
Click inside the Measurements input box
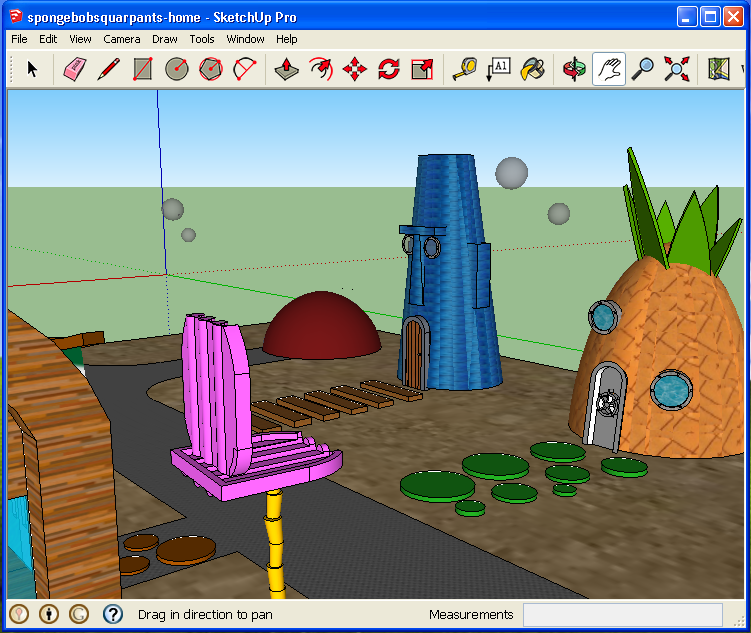(623, 614)
